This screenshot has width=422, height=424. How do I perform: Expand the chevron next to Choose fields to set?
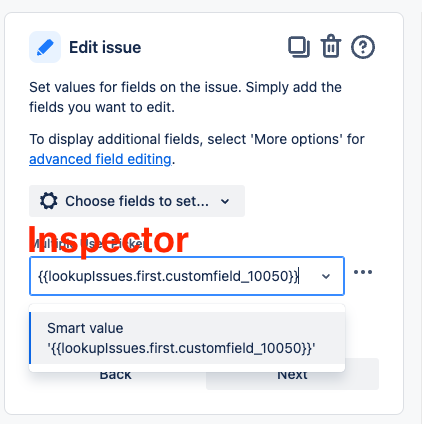pos(225,201)
